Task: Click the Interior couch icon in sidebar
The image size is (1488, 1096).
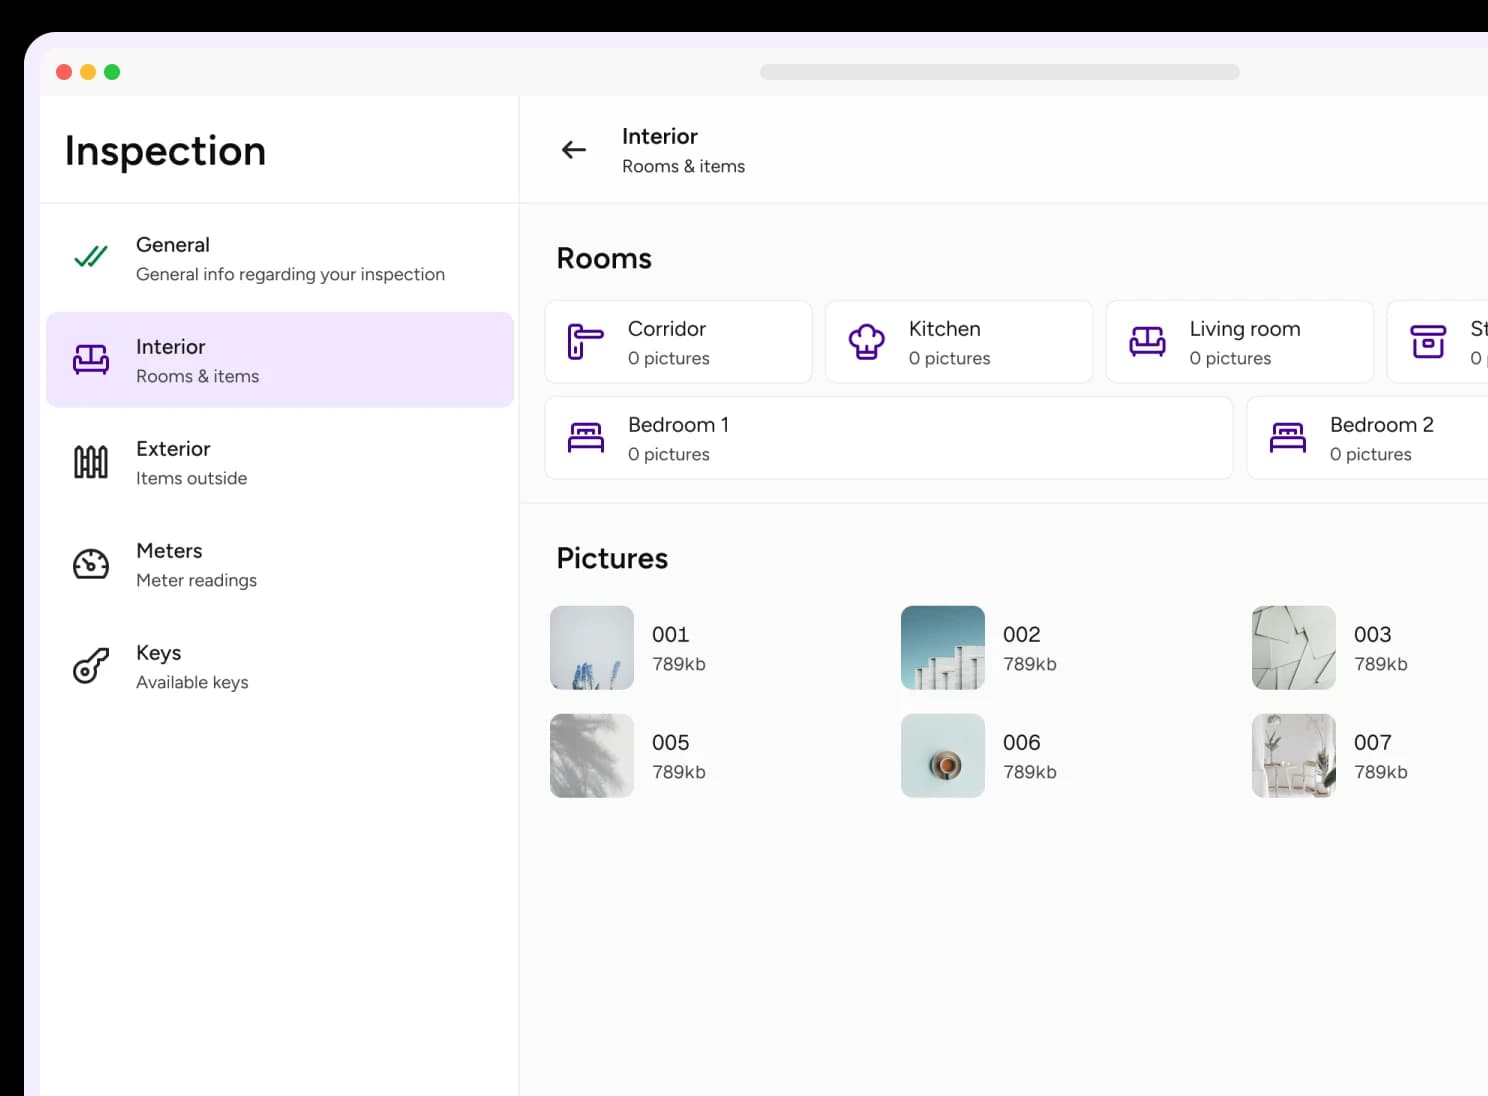Action: [90, 360]
